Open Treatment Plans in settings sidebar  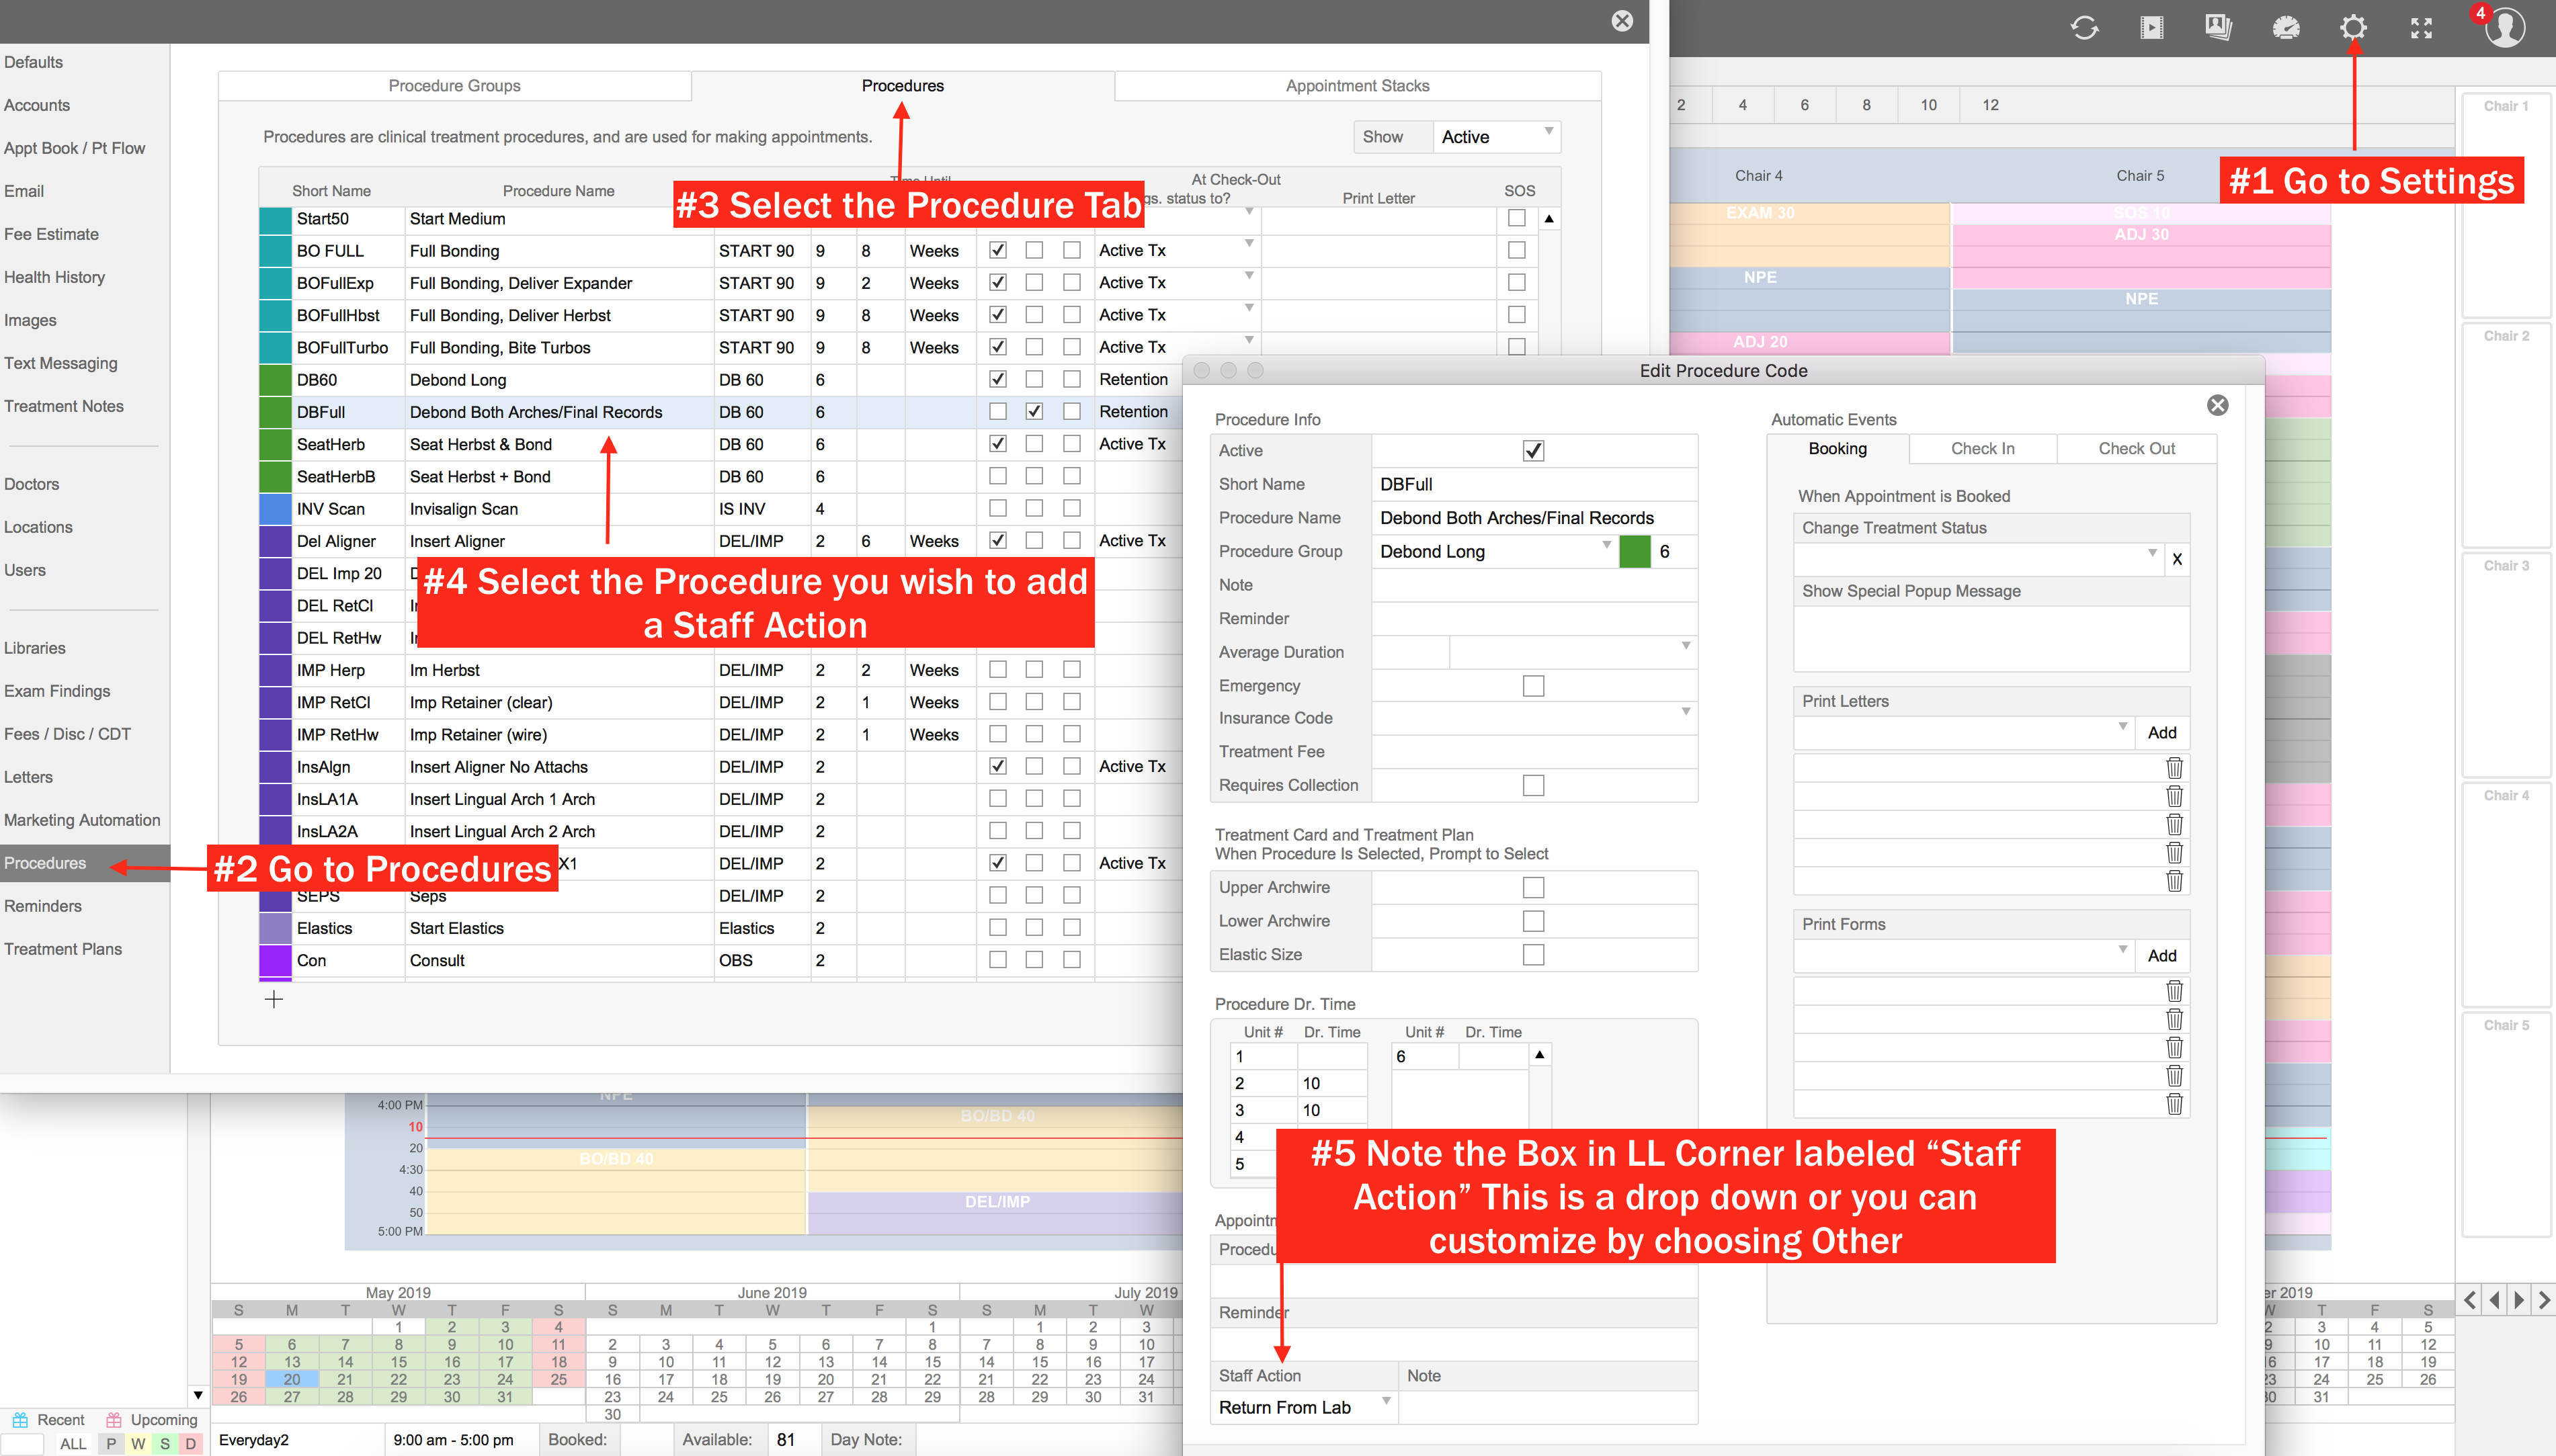[63, 949]
